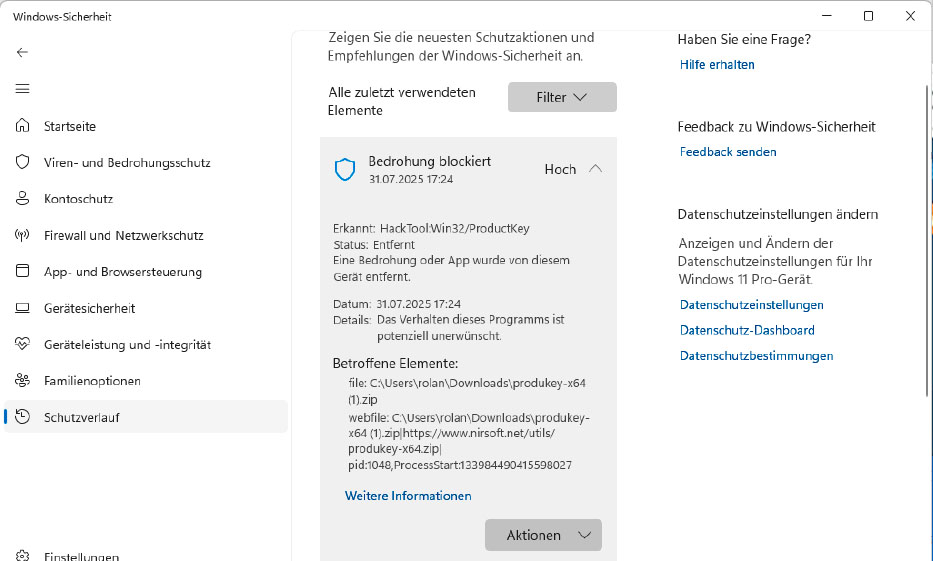This screenshot has height=561, width=933.
Task: Click the back arrow icon
Action: click(x=22, y=52)
